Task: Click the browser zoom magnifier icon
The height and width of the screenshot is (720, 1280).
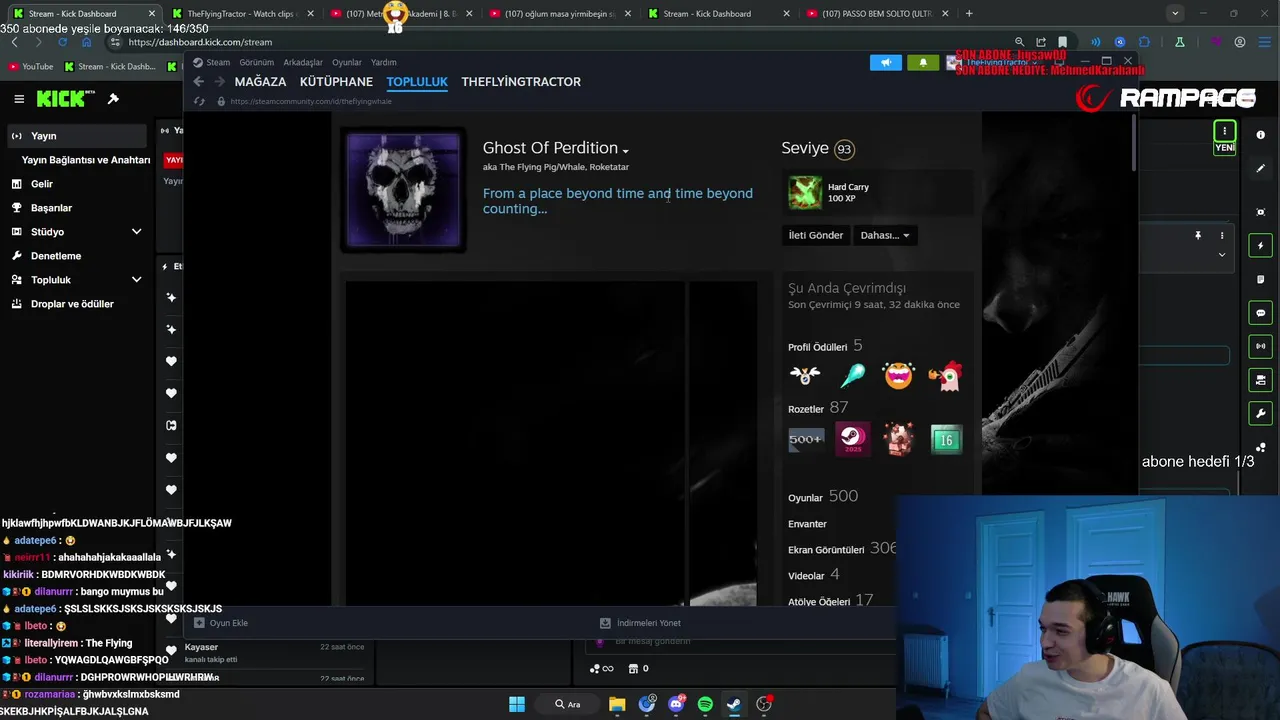Action: tap(1019, 42)
